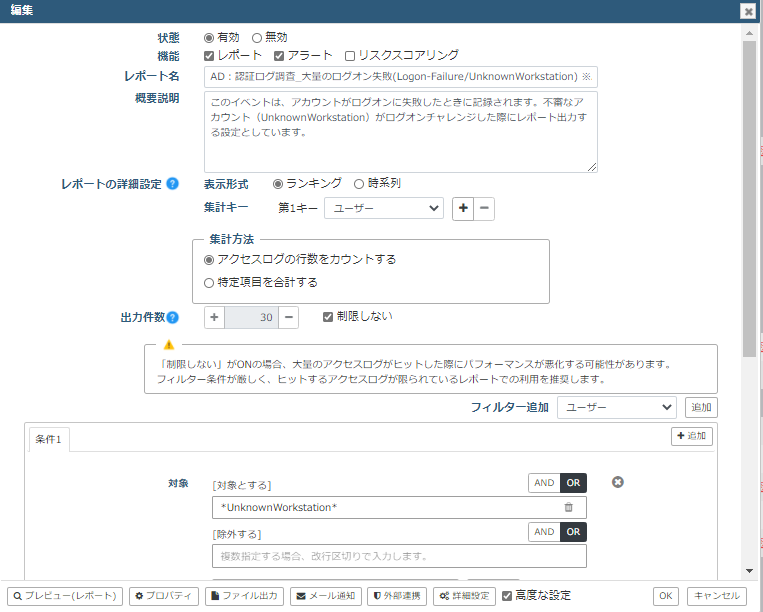This screenshot has height=612, width=763.
Task: Open the メール通知 settings
Action: [326, 596]
